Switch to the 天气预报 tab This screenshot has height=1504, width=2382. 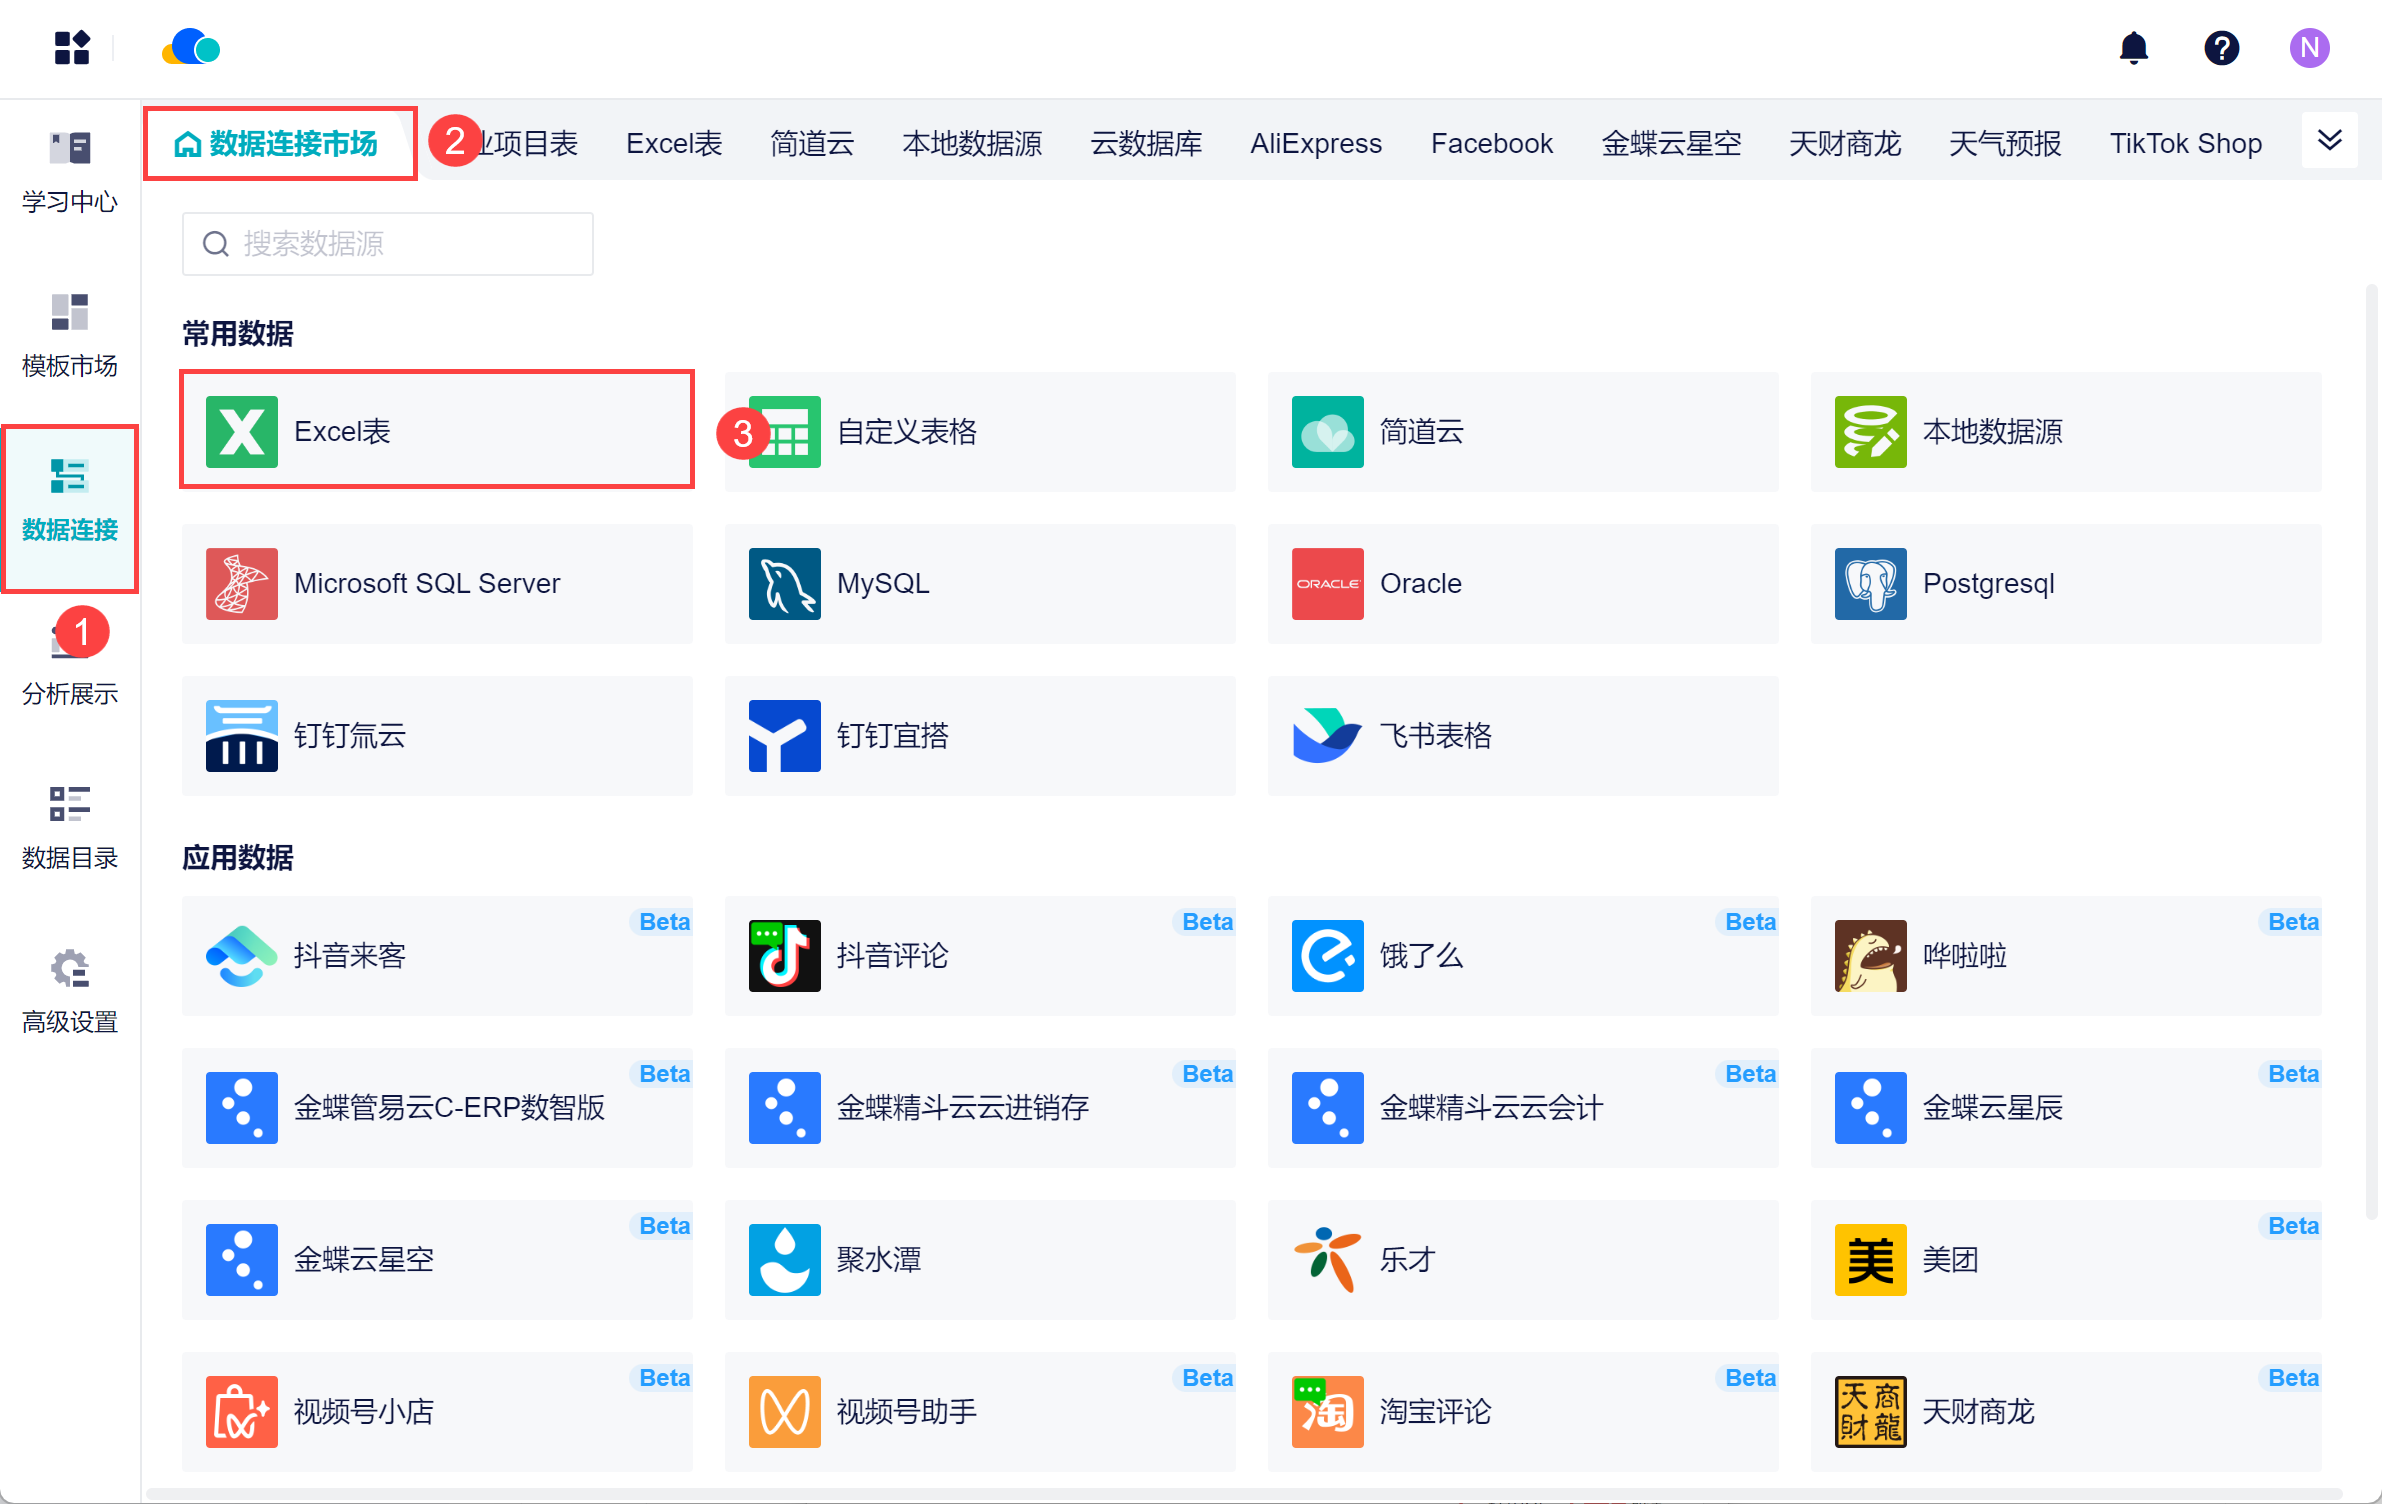(2005, 143)
